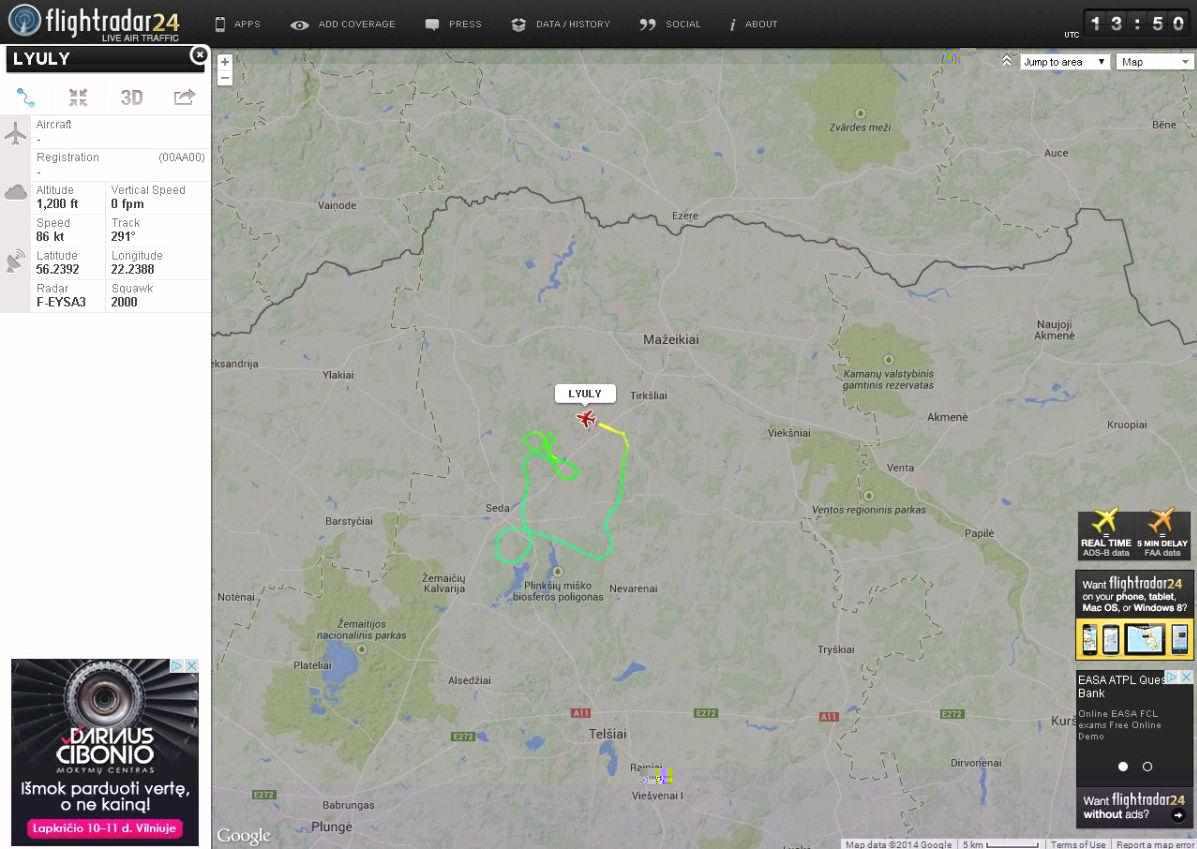1197x849 pixels.
Task: Click the center-on-aircraft arrows icon
Action: 78,97
